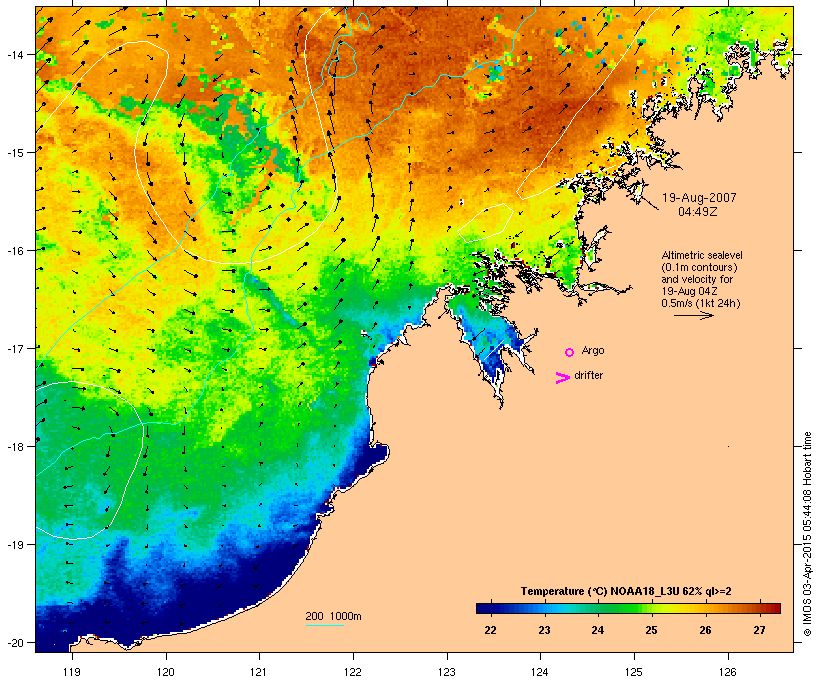Click longitude axis label 121
This screenshot has width=820, height=680.
(259, 672)
